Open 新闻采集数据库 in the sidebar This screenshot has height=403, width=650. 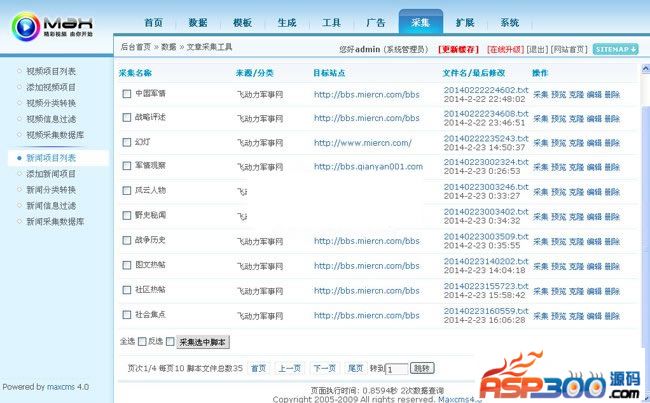coord(55,222)
